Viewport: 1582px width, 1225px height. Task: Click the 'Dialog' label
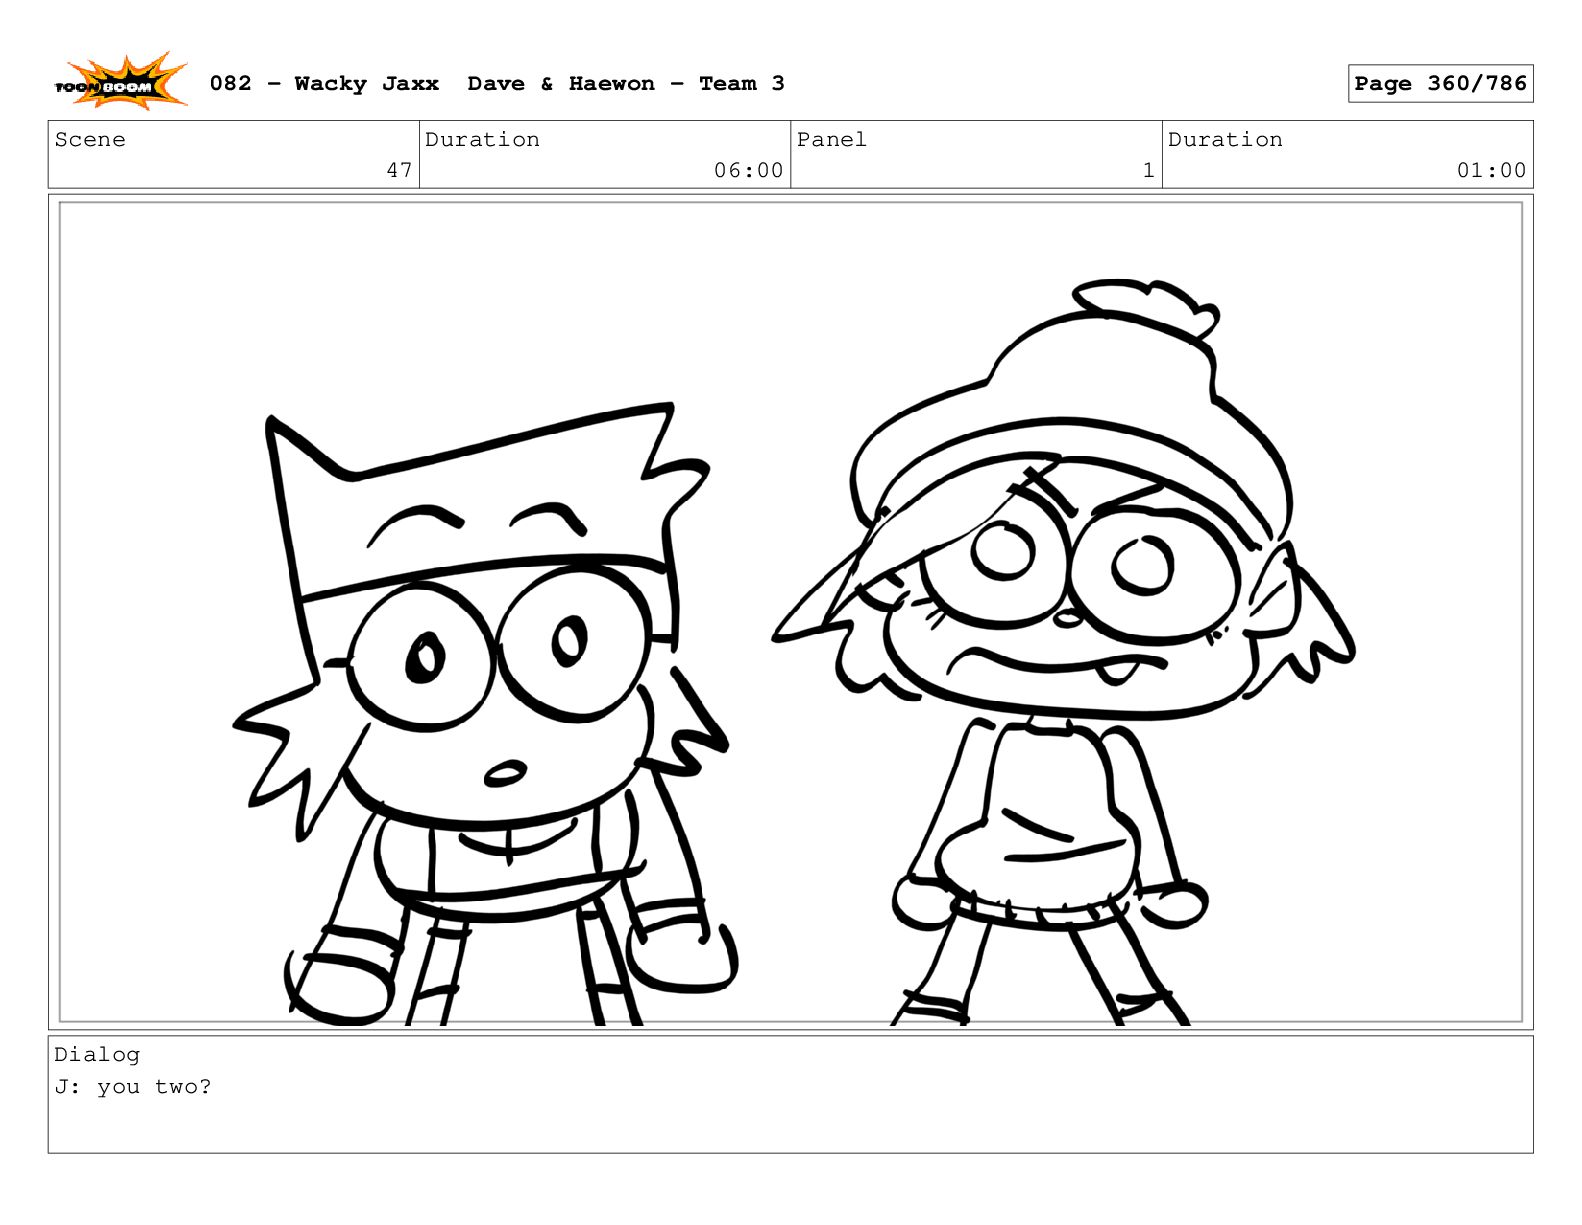pyautogui.click(x=97, y=1055)
